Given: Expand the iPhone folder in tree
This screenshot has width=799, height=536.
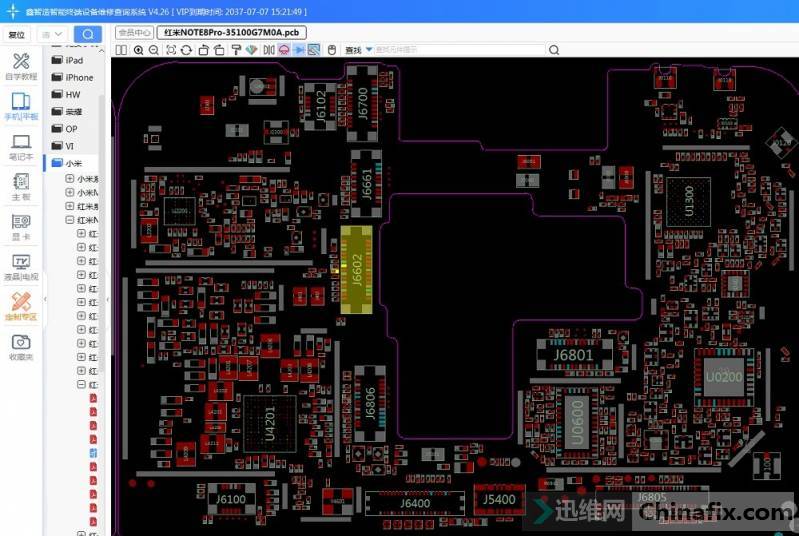Looking at the screenshot, I should [79, 77].
